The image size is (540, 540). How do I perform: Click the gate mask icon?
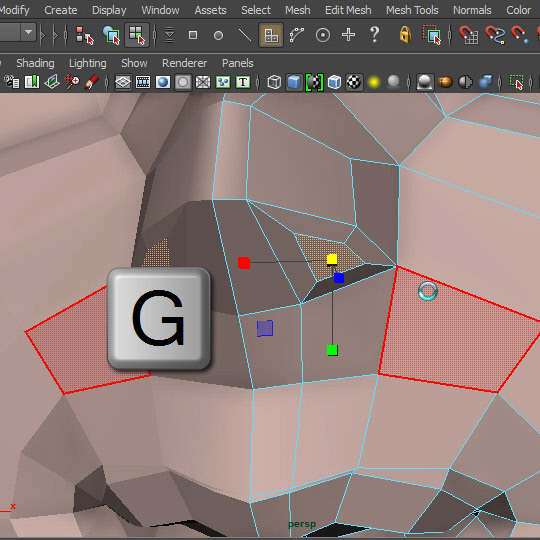(x=183, y=82)
